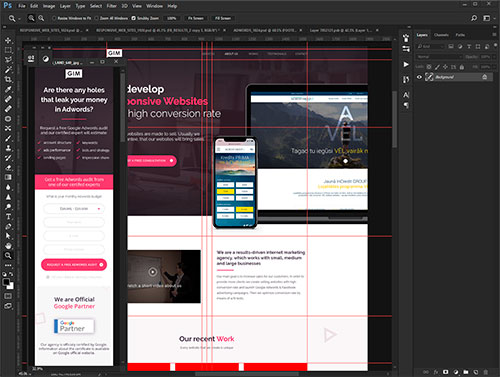Toggle Lock position icon
Screen dimensions: 500x377
point(445,67)
